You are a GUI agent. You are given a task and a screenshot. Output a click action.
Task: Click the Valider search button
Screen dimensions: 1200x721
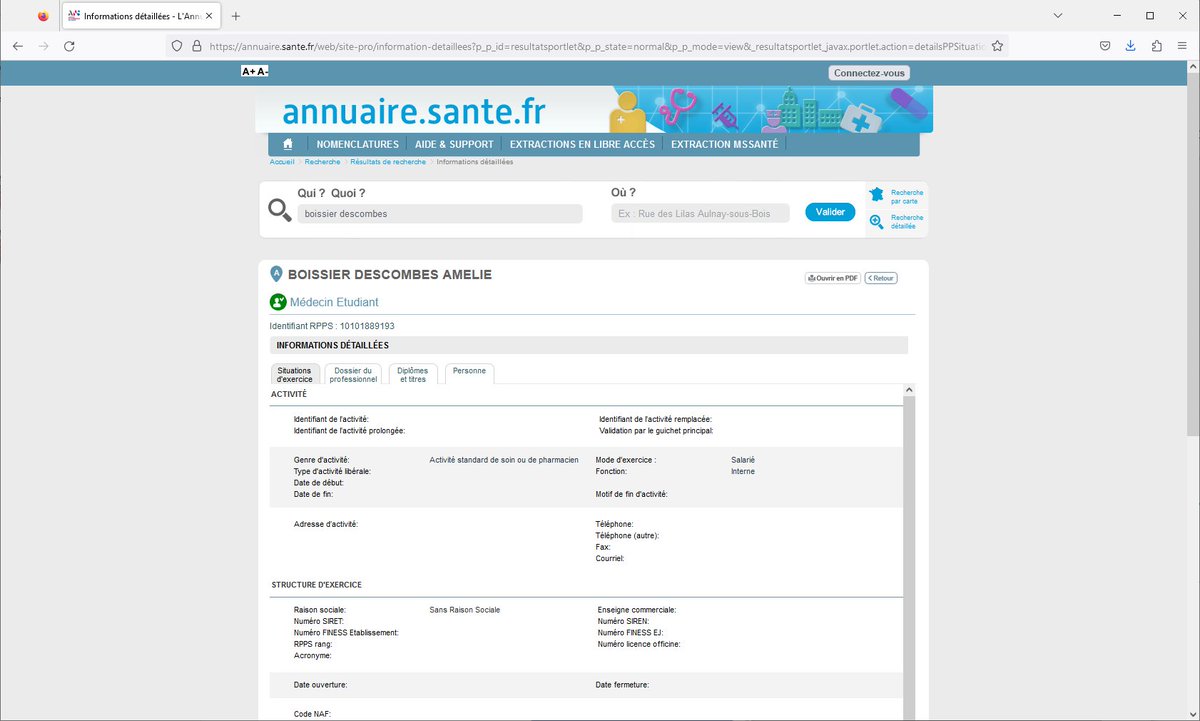click(x=830, y=212)
